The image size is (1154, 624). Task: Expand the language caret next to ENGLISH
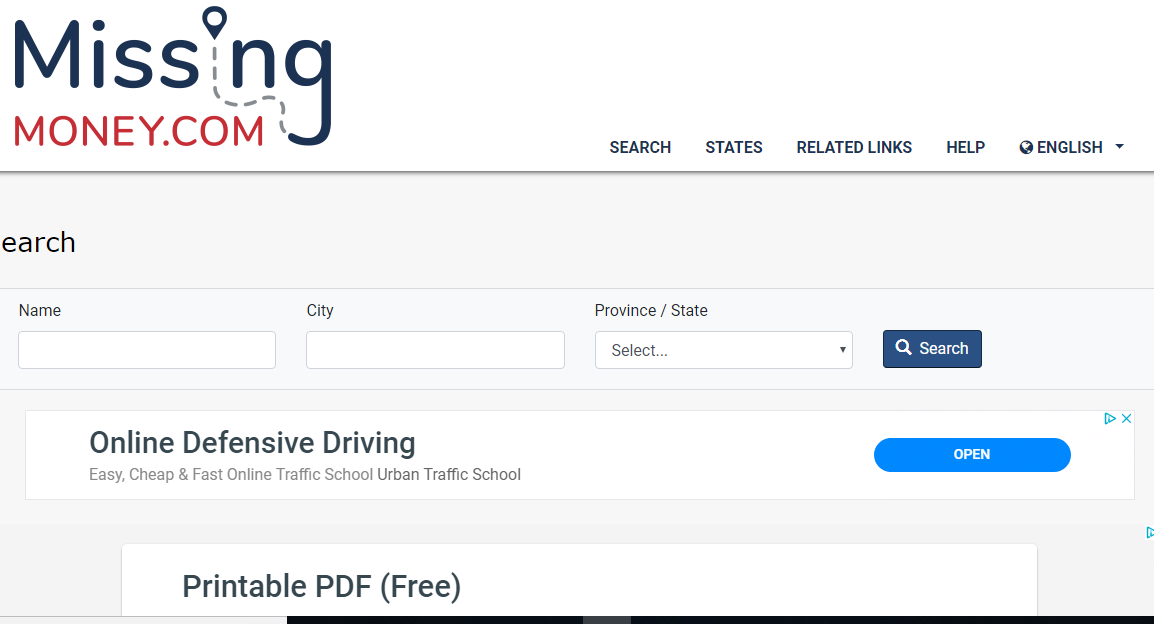pyautogui.click(x=1119, y=147)
